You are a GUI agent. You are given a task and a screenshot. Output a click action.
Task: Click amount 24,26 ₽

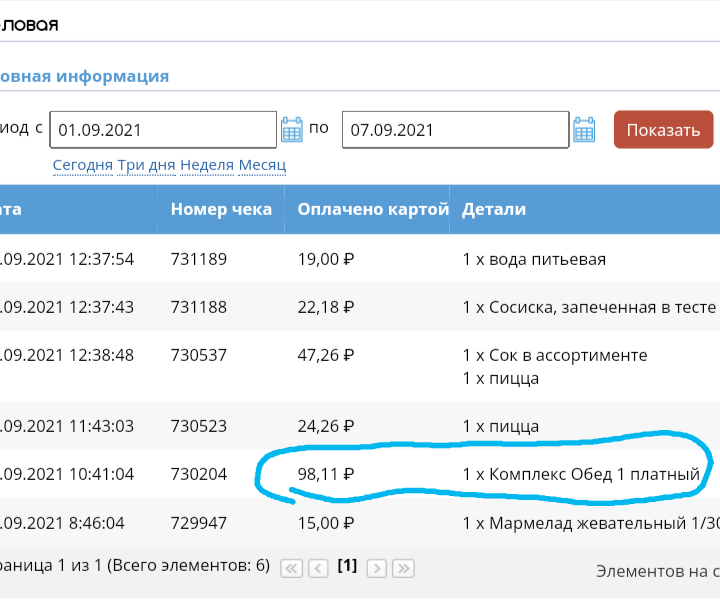pos(326,427)
